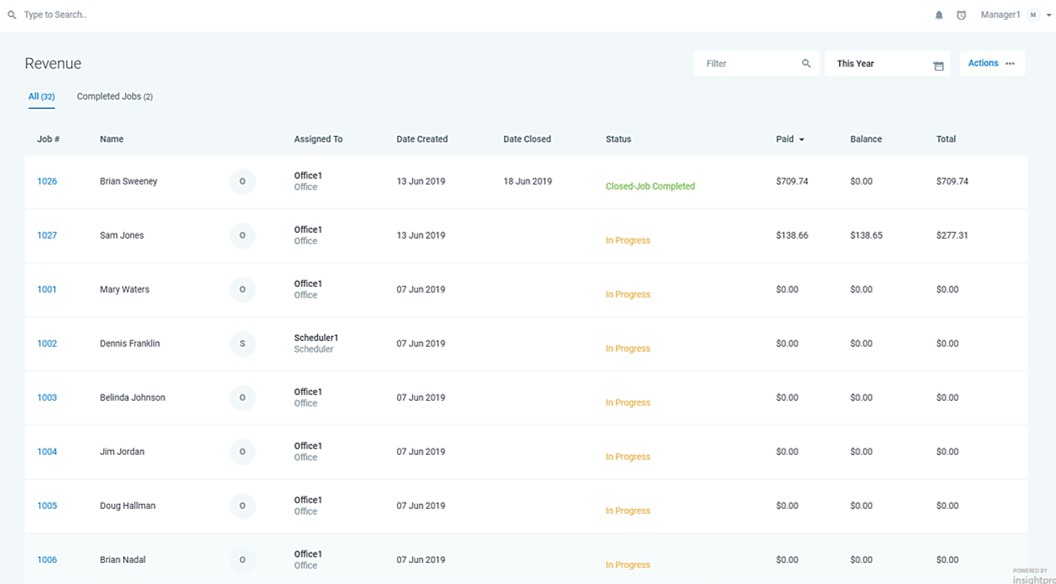
Task: Sort by the Date Created column header
Action: point(422,139)
